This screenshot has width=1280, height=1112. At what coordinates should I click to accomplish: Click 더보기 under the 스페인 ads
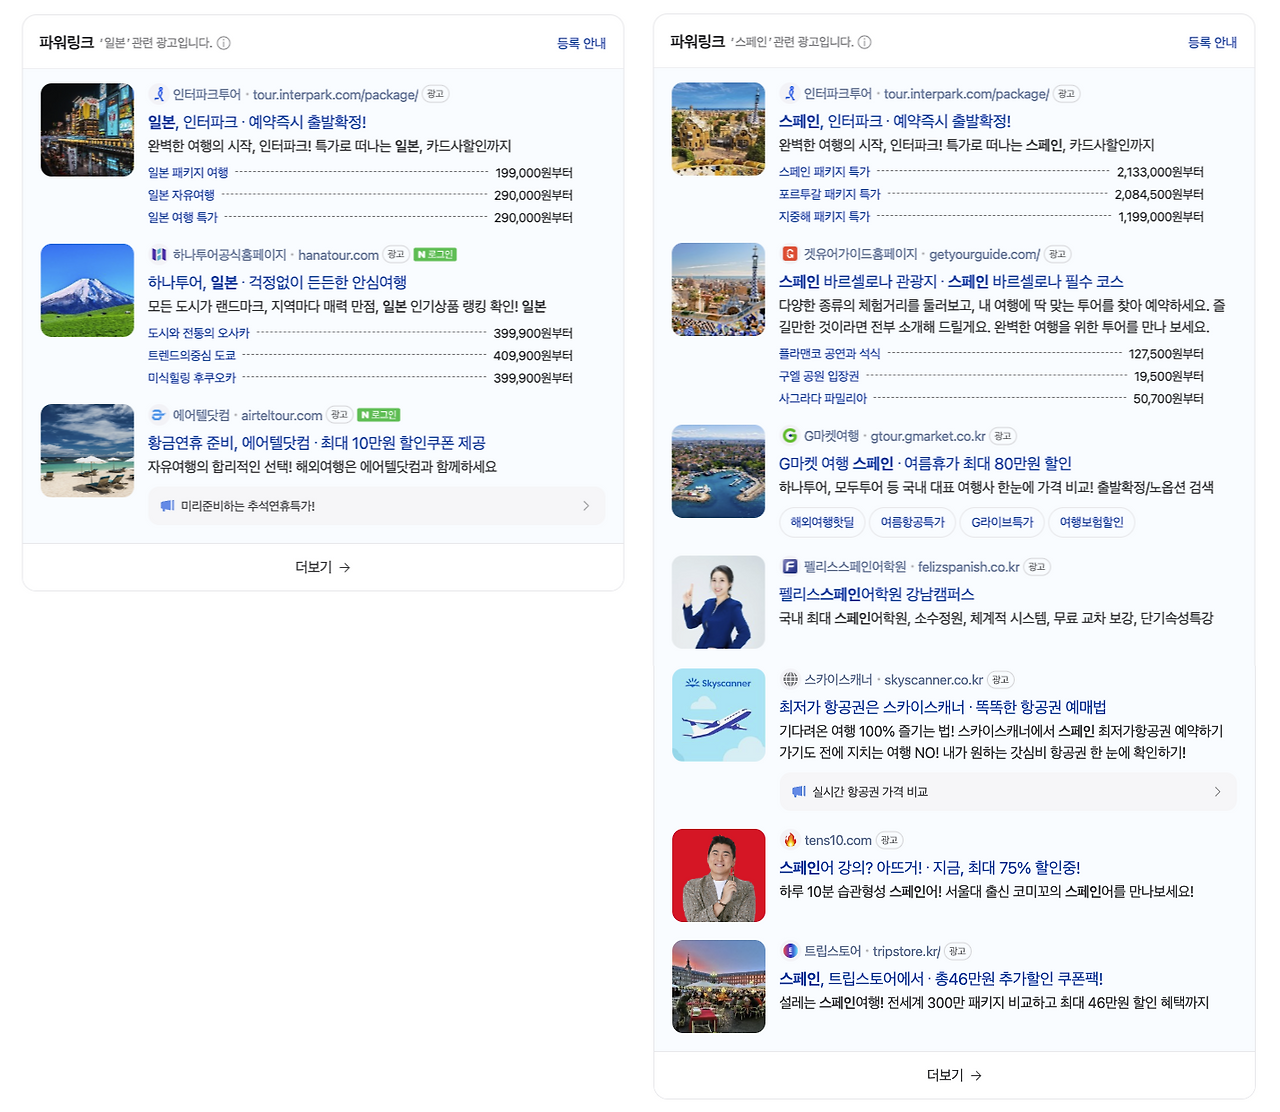click(954, 1075)
